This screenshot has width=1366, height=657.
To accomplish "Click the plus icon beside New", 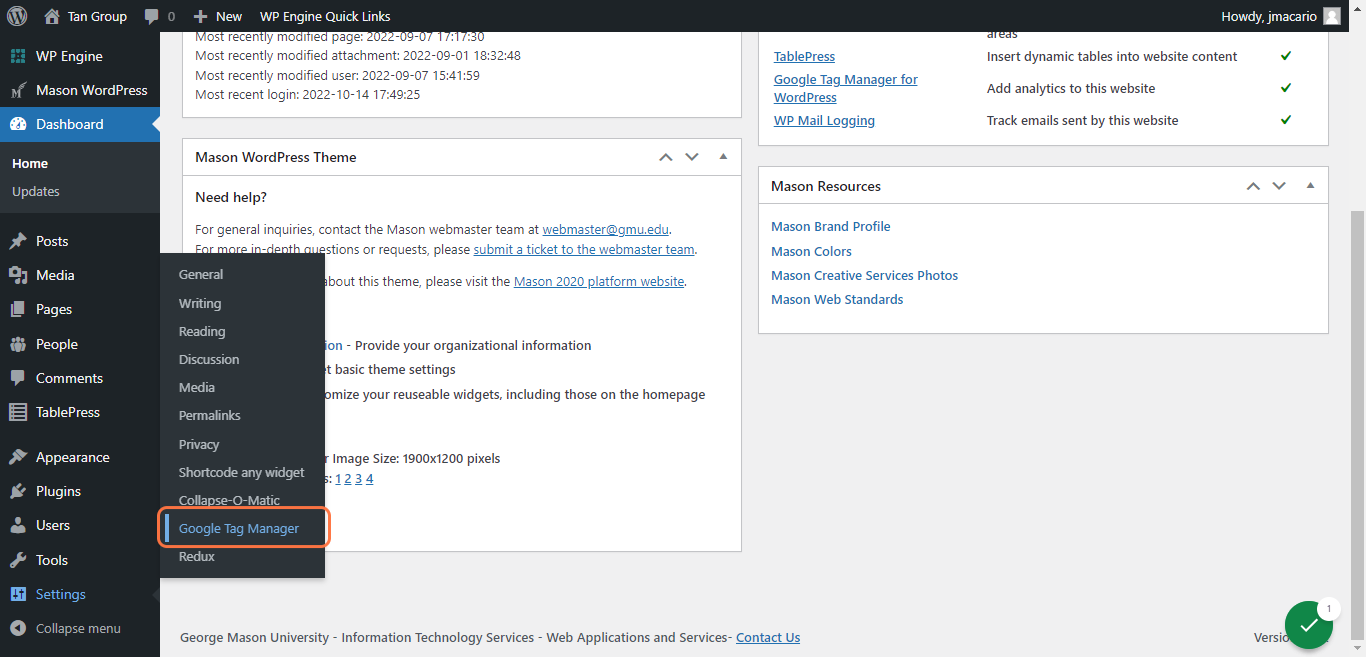I will (201, 16).
